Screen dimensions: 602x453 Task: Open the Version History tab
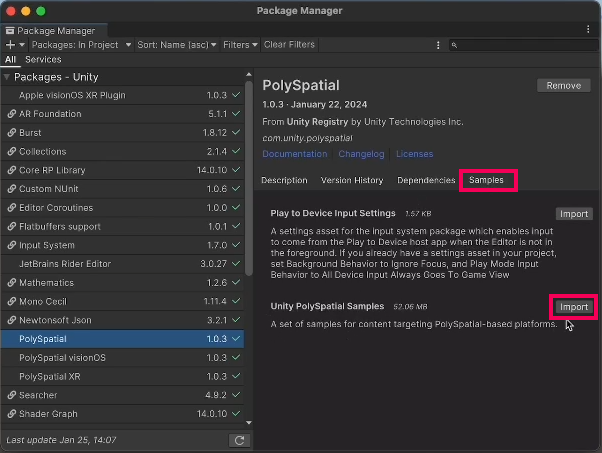(x=351, y=181)
